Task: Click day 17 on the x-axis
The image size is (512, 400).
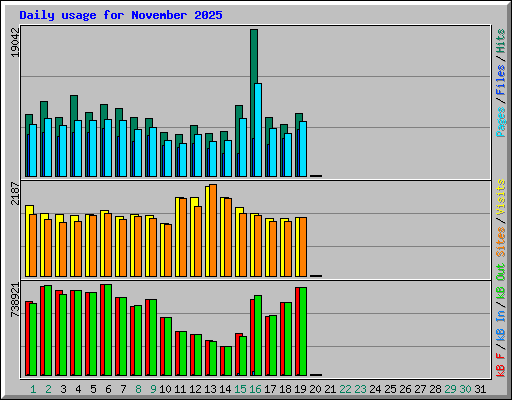Action: pos(270,389)
